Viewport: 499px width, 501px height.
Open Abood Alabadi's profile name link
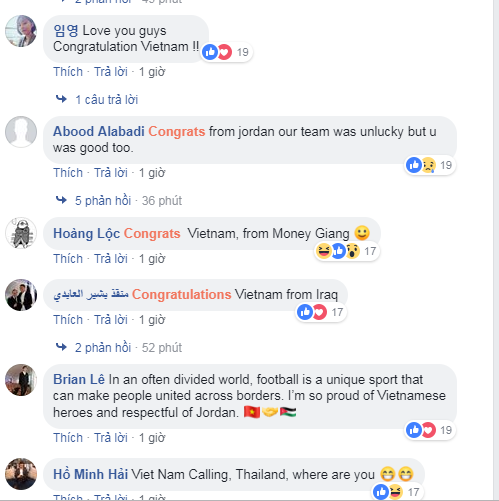[99, 131]
